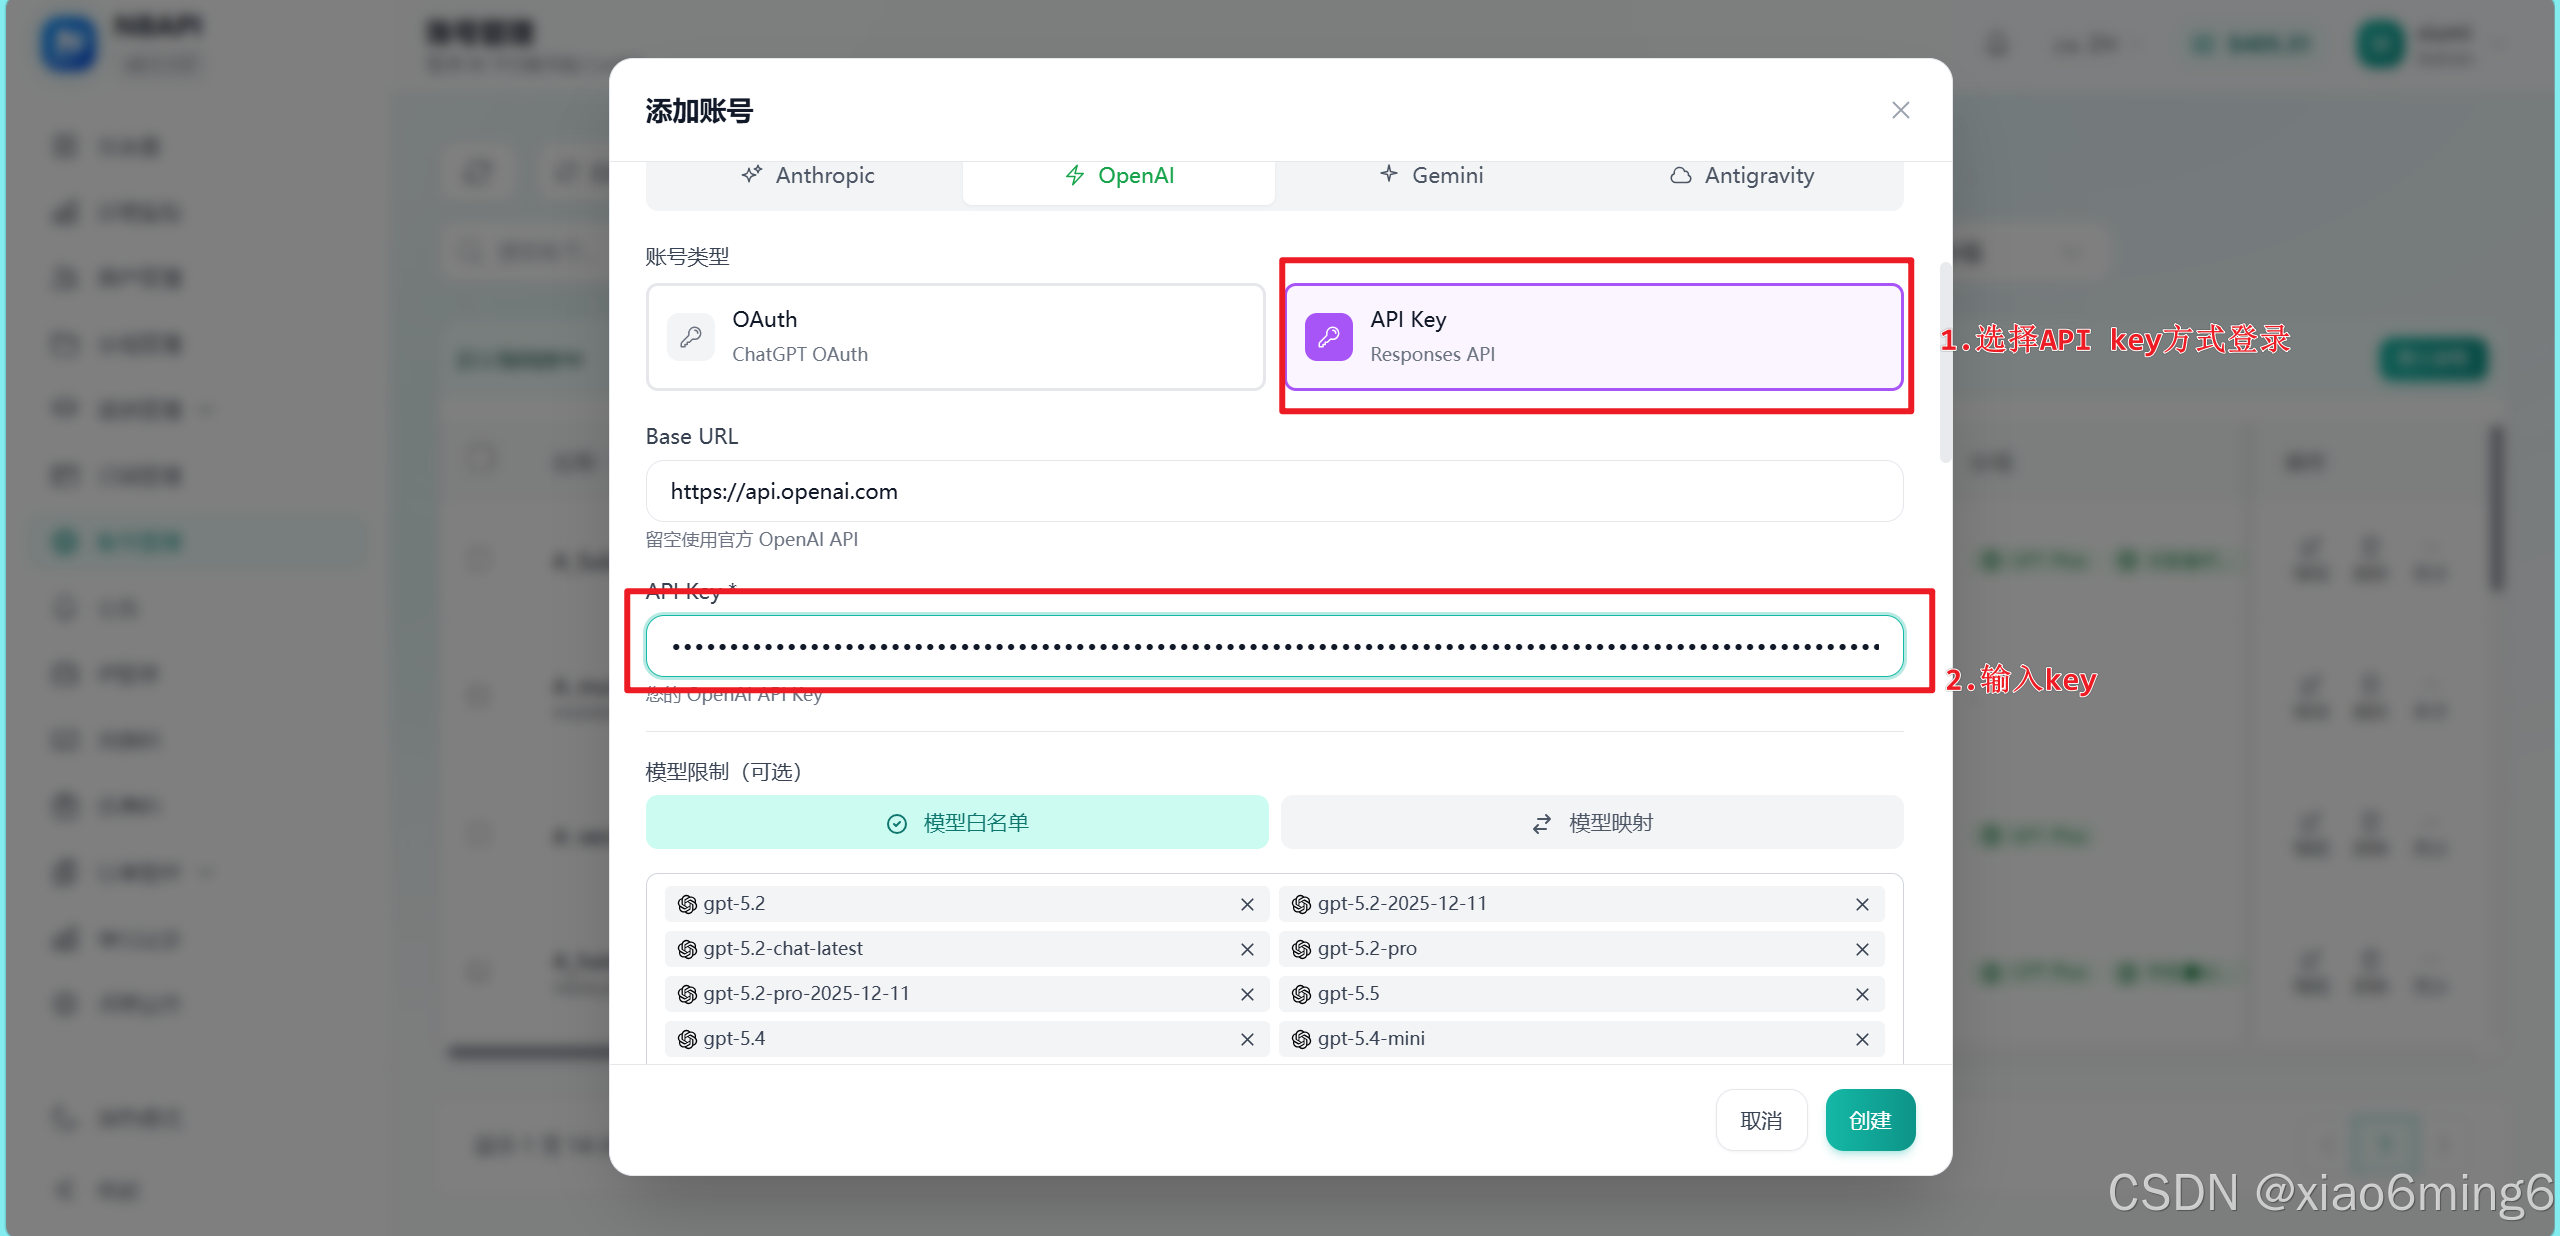The width and height of the screenshot is (2560, 1236).
Task: Select the OAuth account type card
Action: click(x=956, y=337)
